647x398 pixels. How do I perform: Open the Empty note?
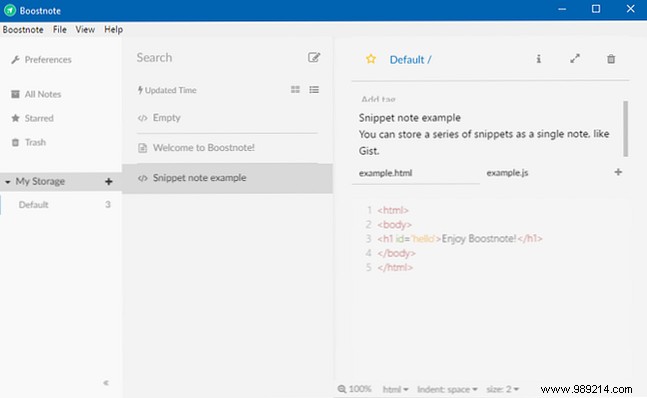click(227, 118)
